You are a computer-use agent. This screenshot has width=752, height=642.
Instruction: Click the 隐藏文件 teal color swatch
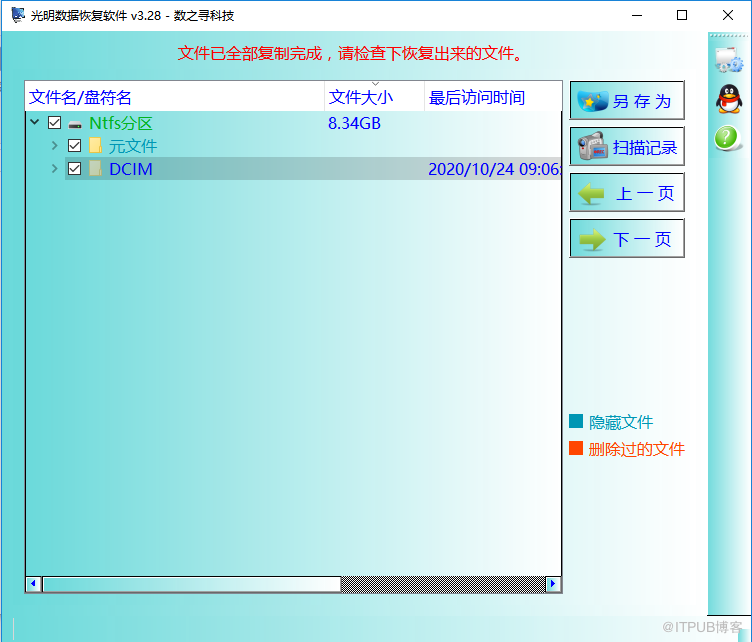576,421
